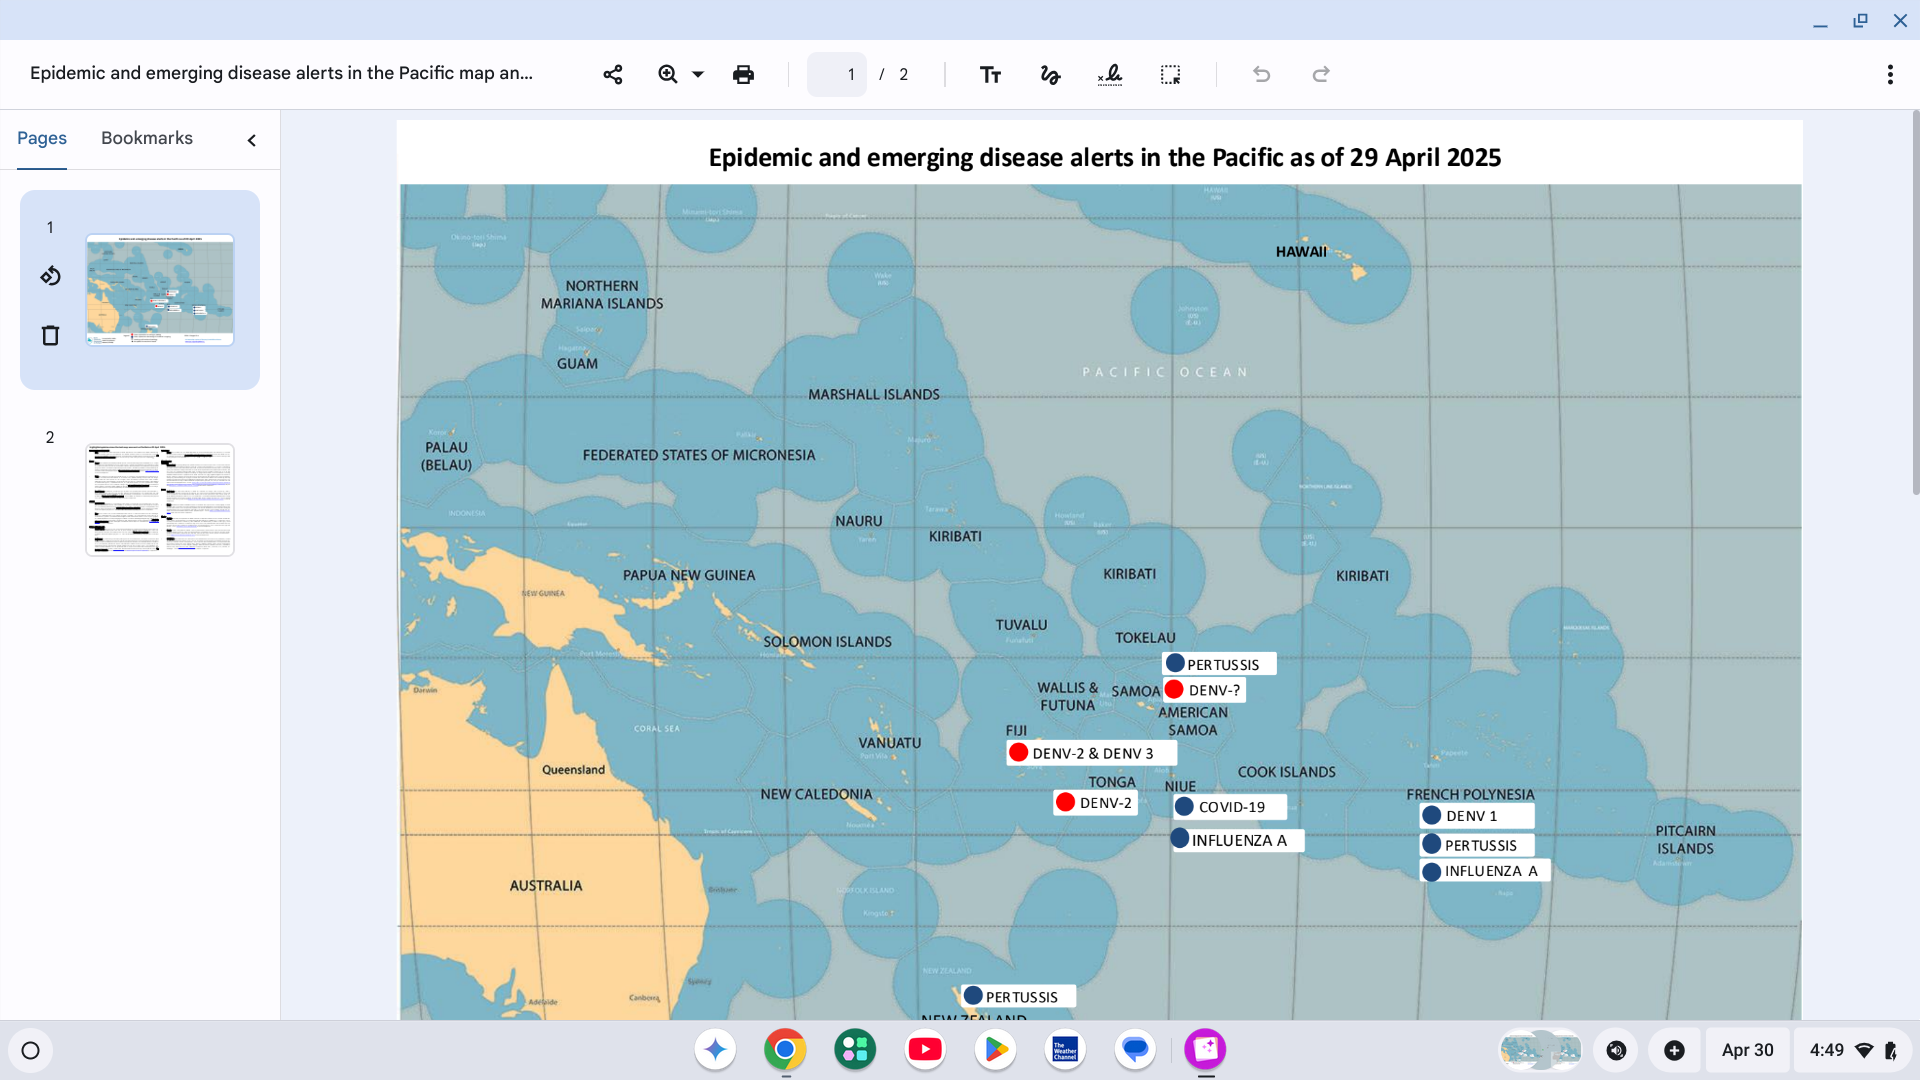Viewport: 1920px width, 1080px height.
Task: Open Chrome from the shelf
Action: [785, 1049]
